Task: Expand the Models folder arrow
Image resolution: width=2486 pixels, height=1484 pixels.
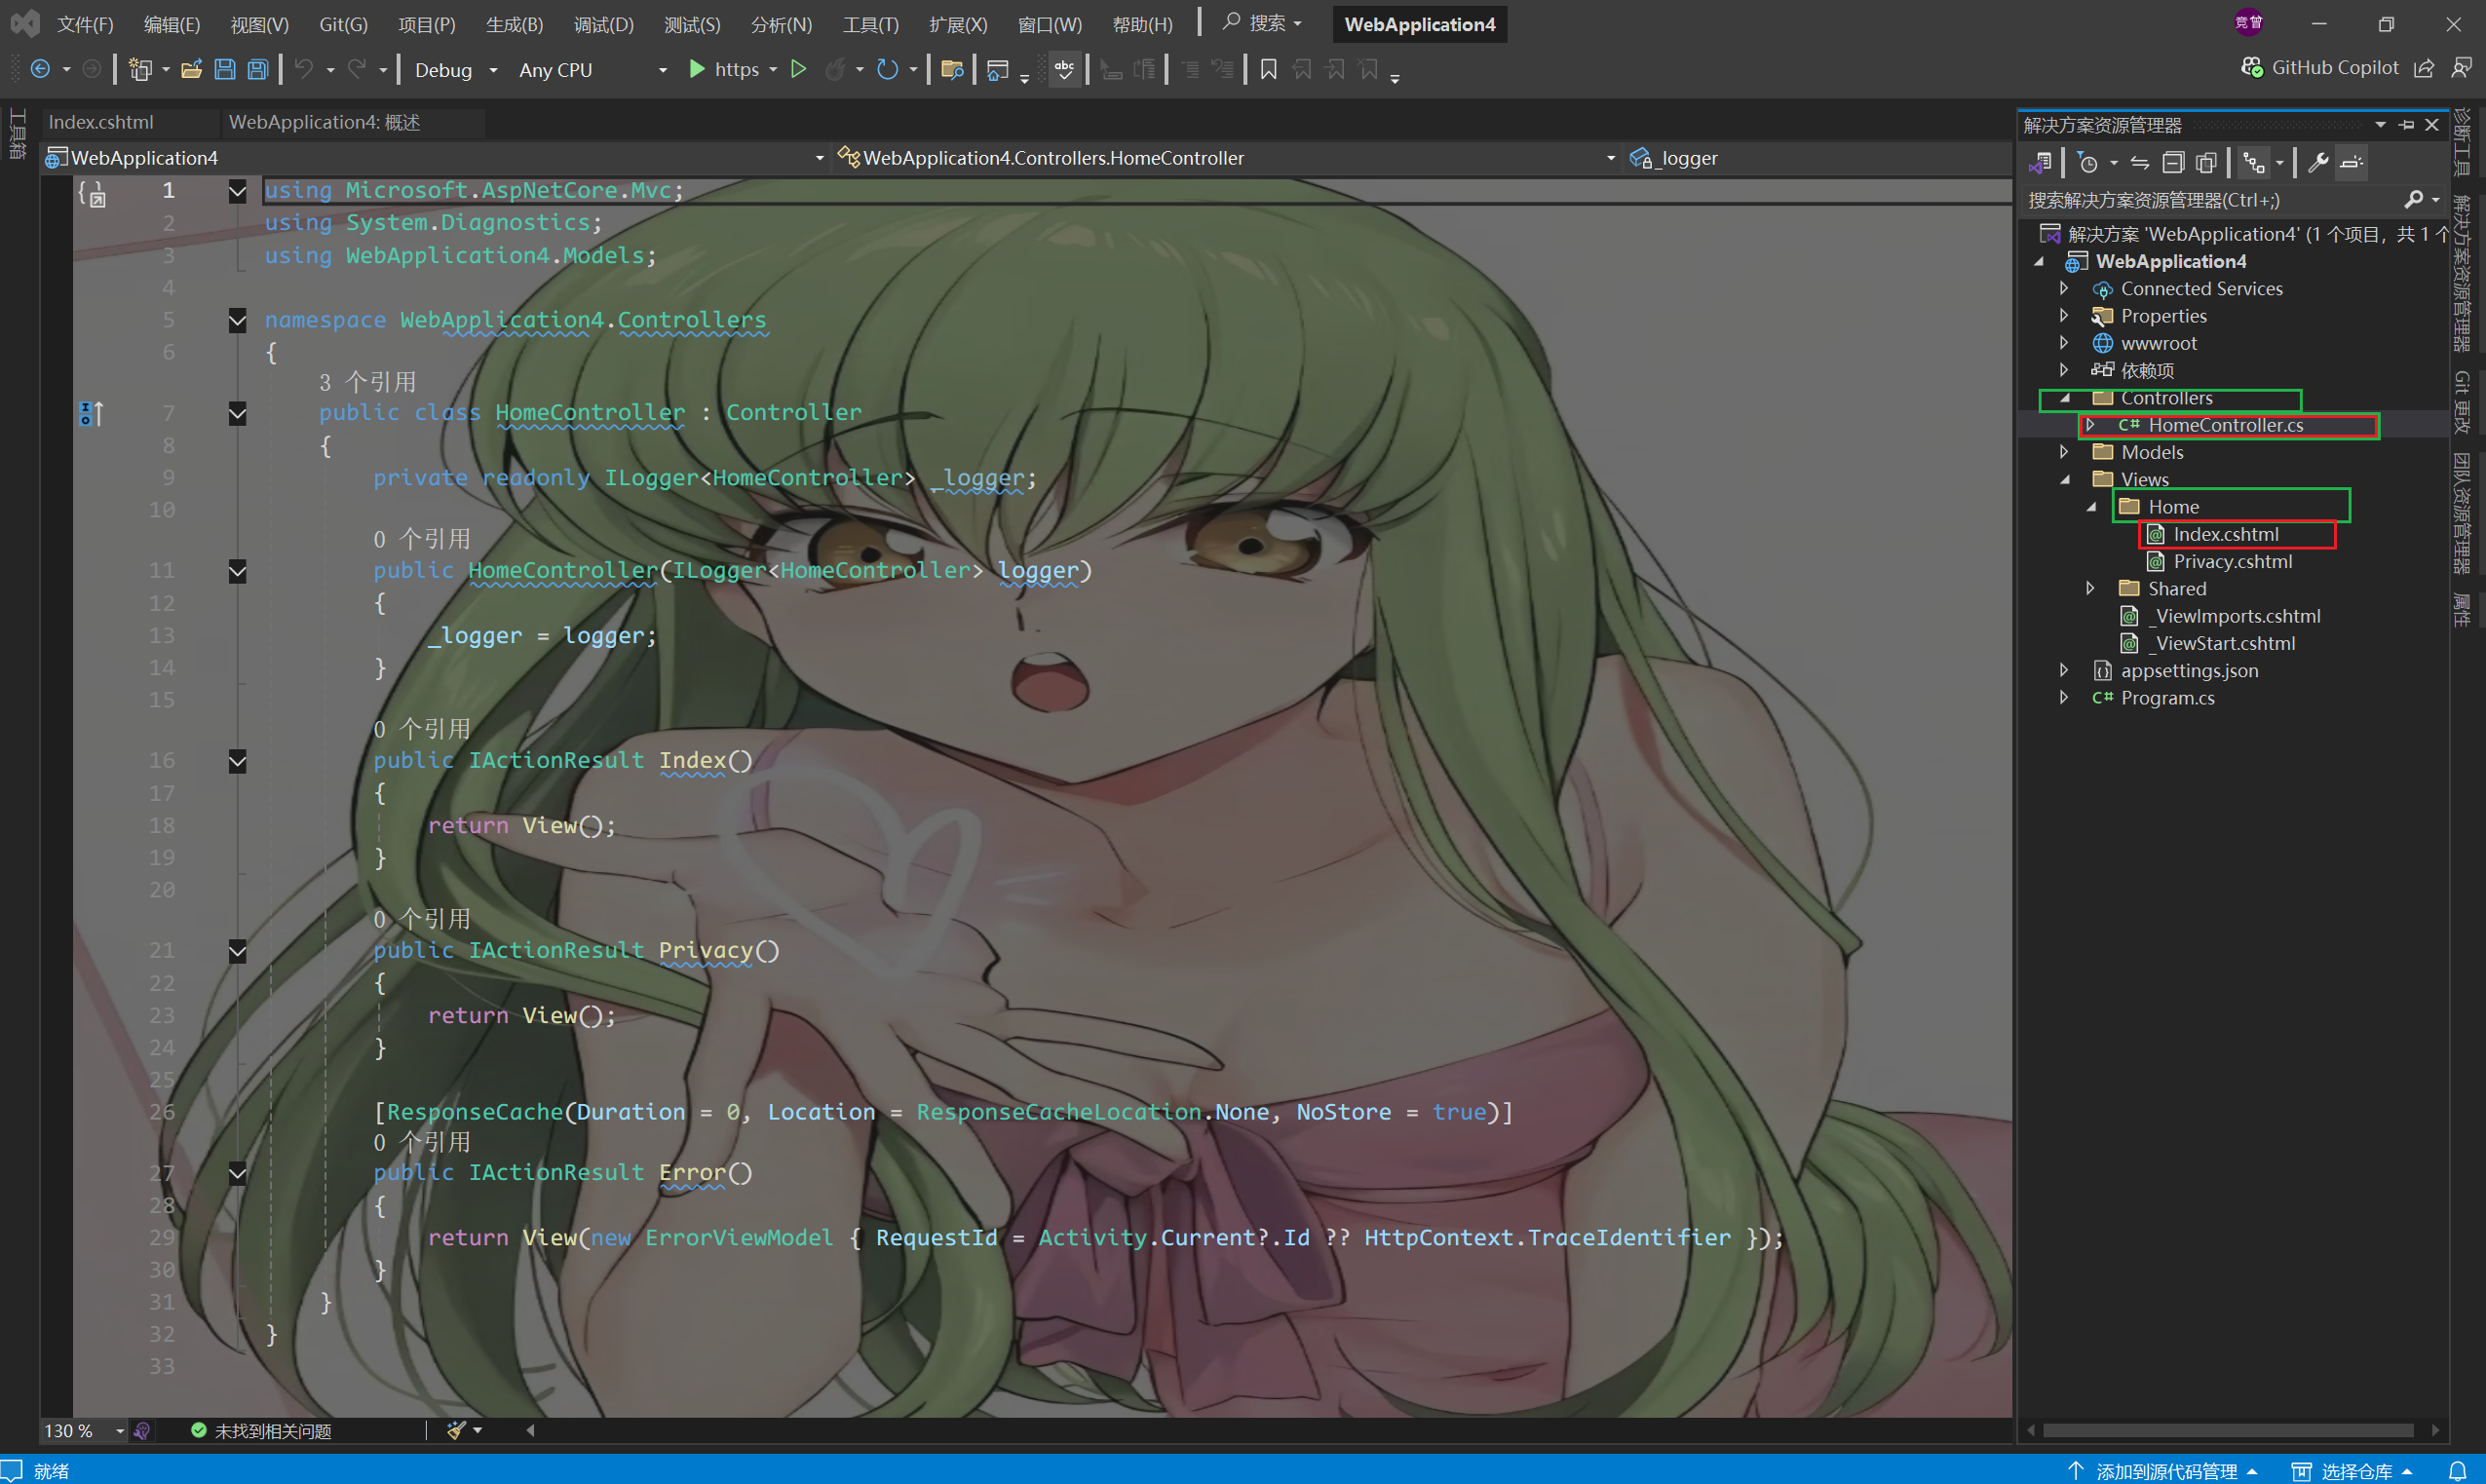Action: pyautogui.click(x=2065, y=452)
